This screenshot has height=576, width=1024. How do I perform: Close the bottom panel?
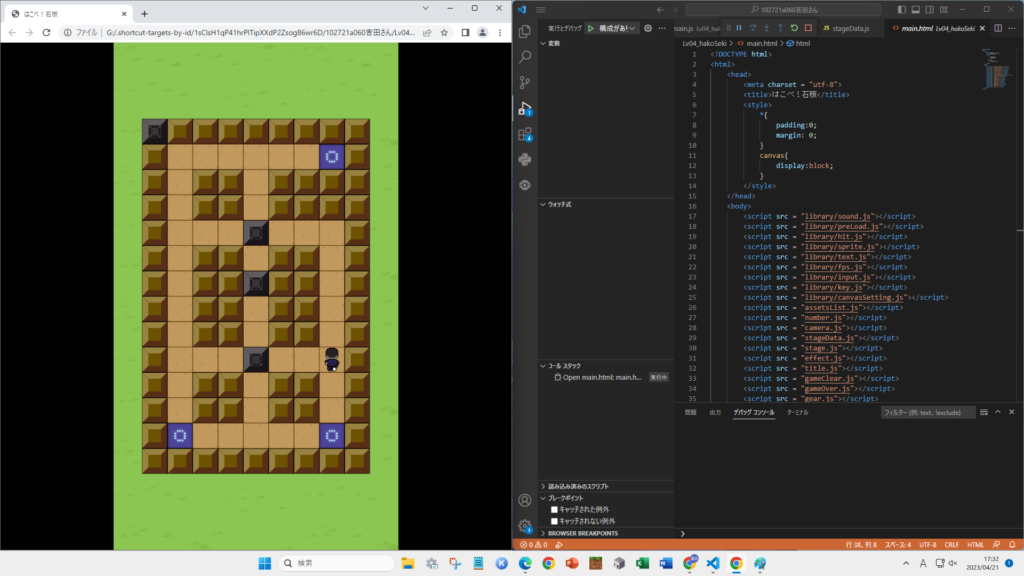[1012, 412]
